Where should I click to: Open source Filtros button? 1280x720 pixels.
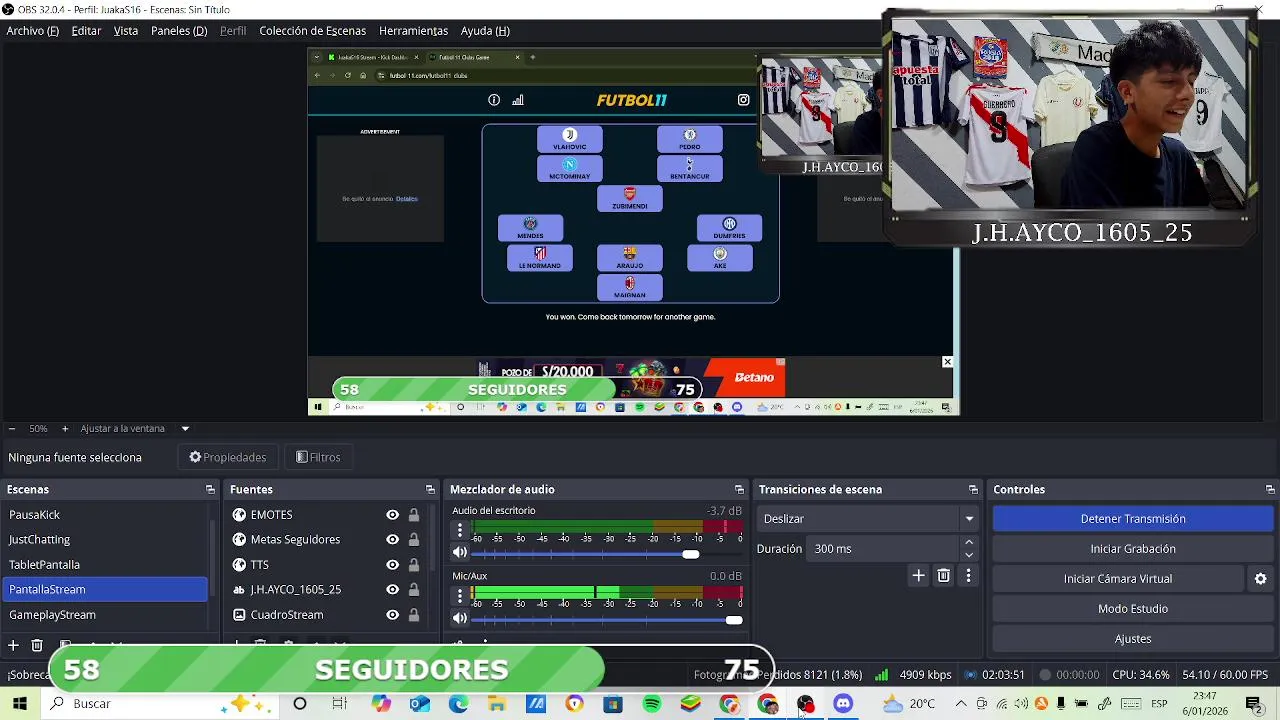tap(319, 458)
